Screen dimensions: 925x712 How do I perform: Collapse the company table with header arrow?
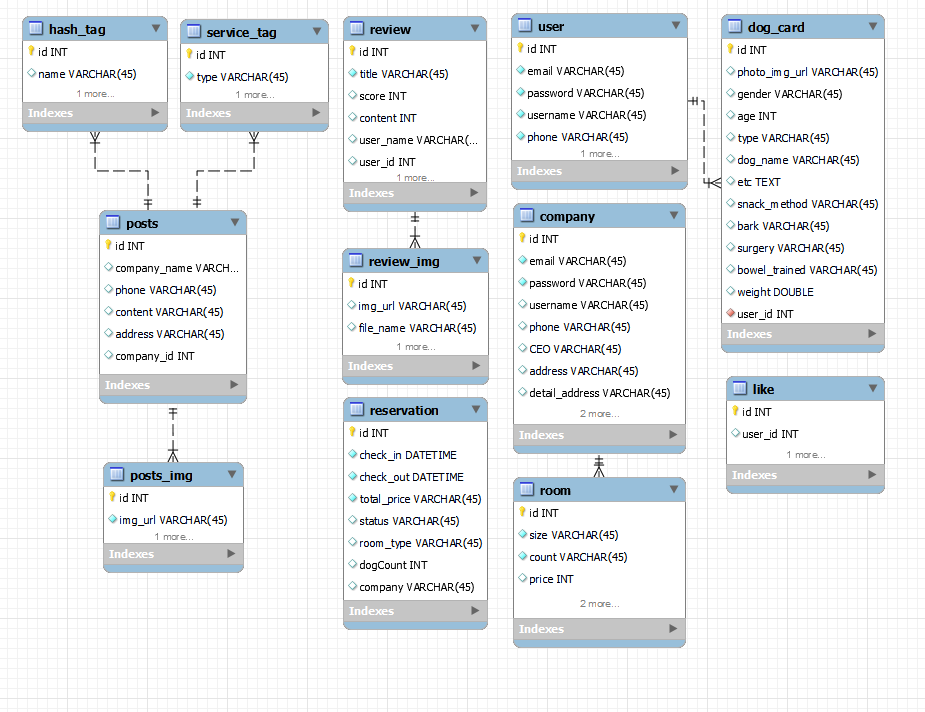pyautogui.click(x=674, y=215)
